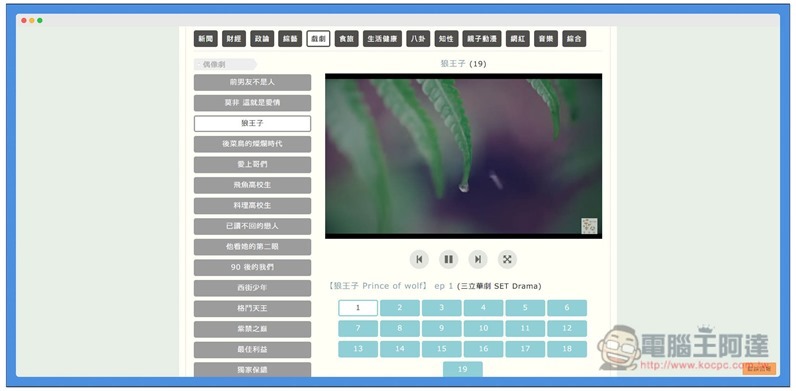Choose the 前男友不是人 drama
Viewport: 796px width, 391px height.
[x=252, y=82]
